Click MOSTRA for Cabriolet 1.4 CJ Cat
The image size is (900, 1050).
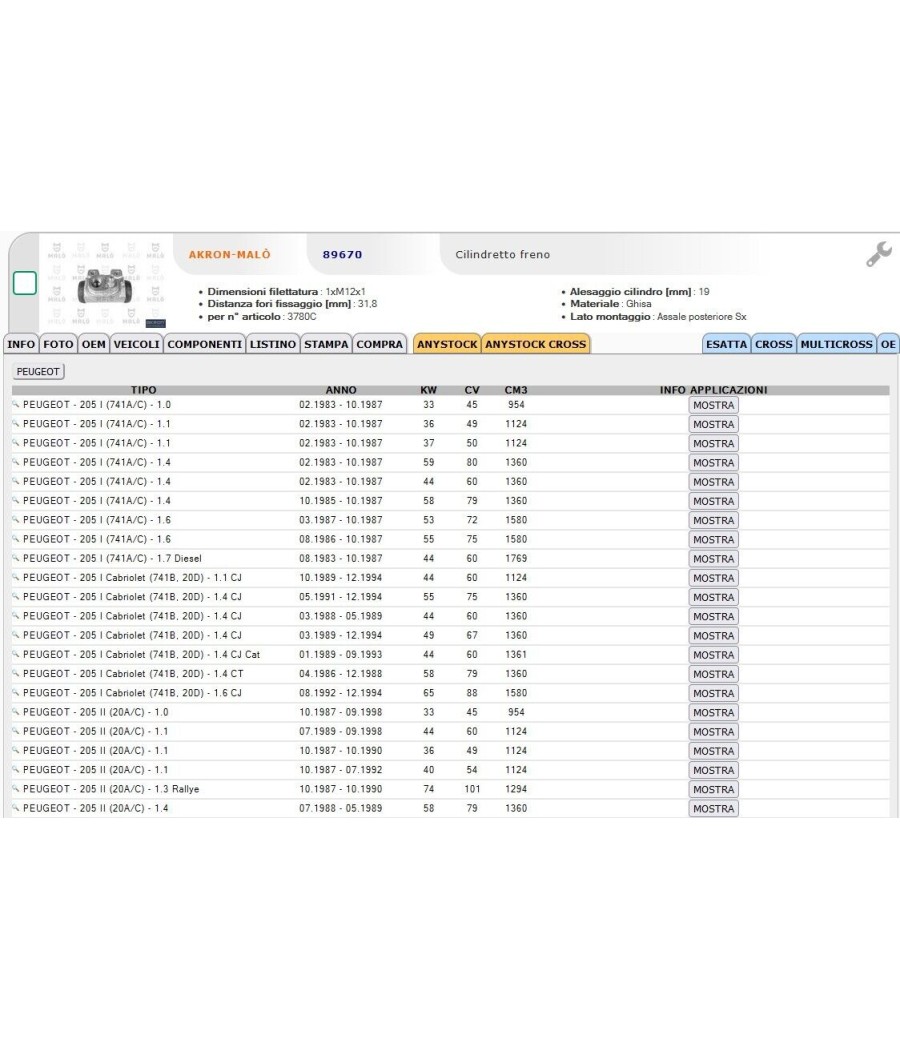tap(714, 655)
